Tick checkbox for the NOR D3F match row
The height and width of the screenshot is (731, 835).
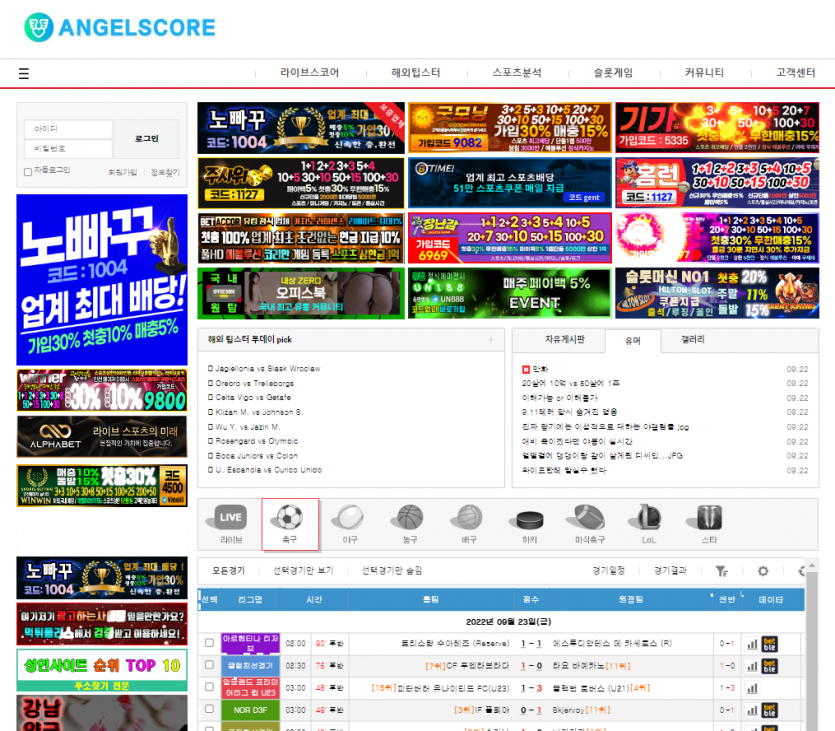209,710
